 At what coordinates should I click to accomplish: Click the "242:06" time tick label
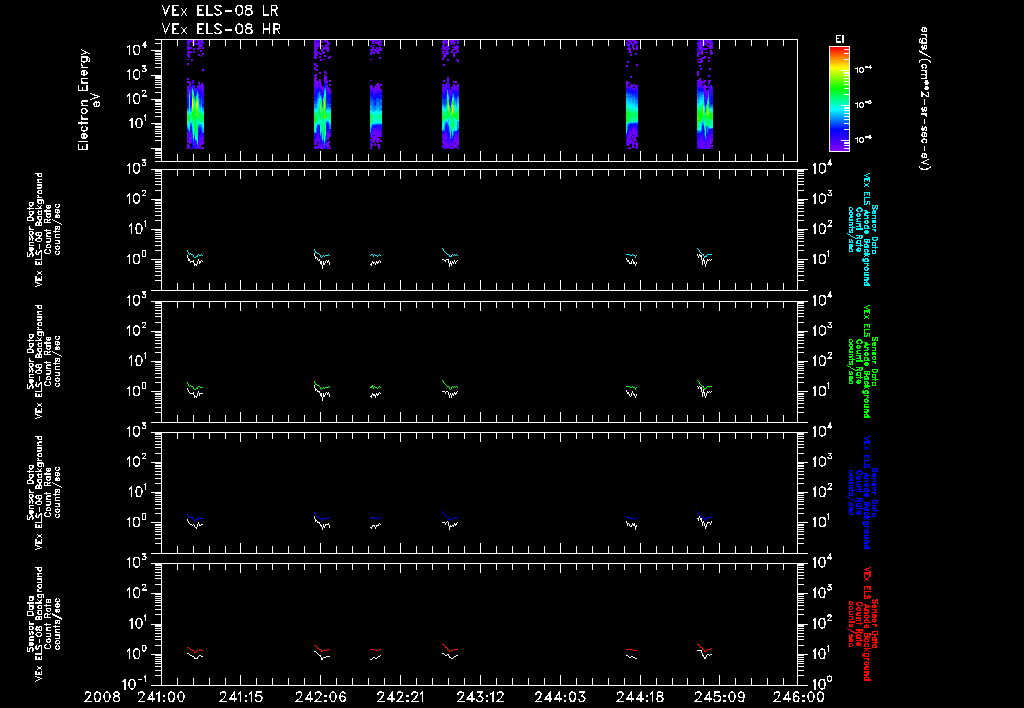point(320,698)
